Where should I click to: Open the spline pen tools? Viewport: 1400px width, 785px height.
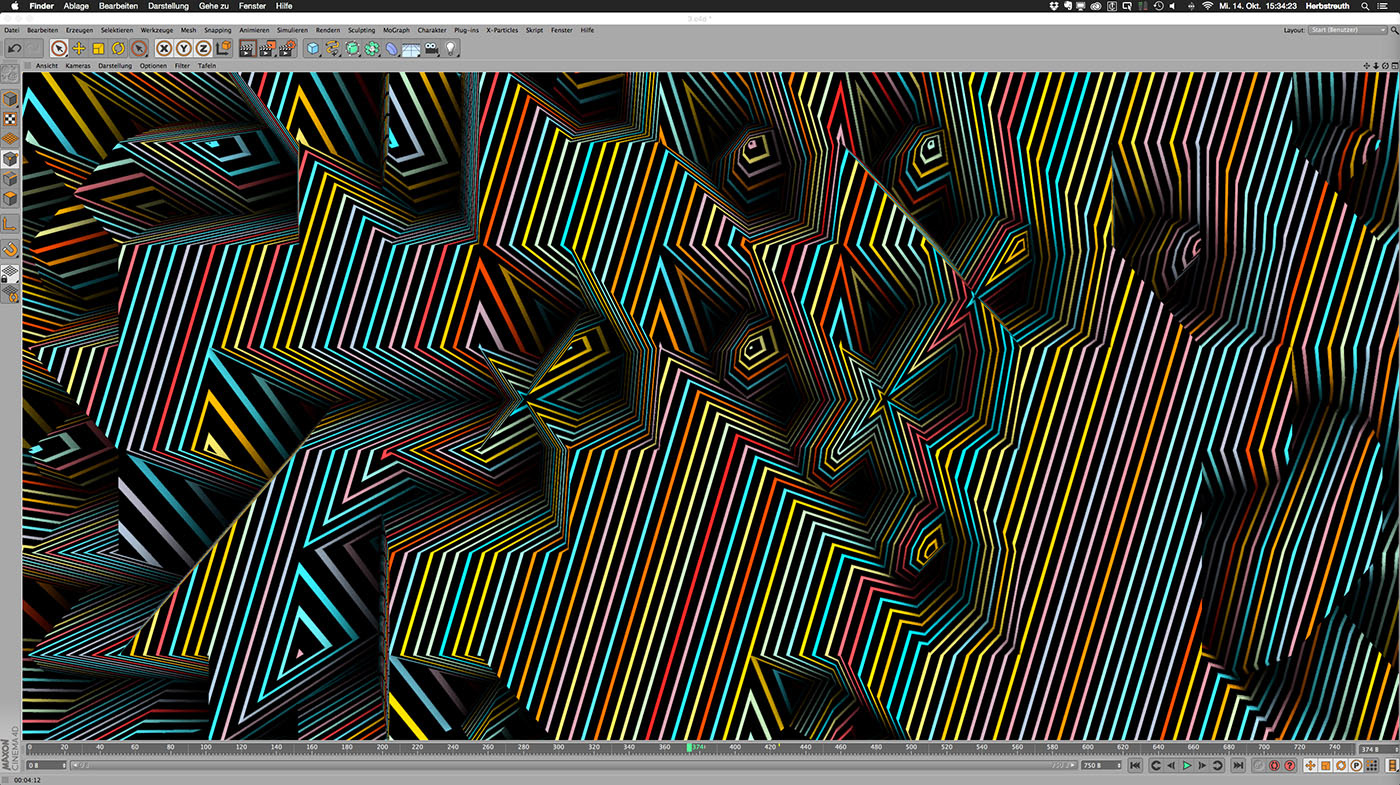332,48
